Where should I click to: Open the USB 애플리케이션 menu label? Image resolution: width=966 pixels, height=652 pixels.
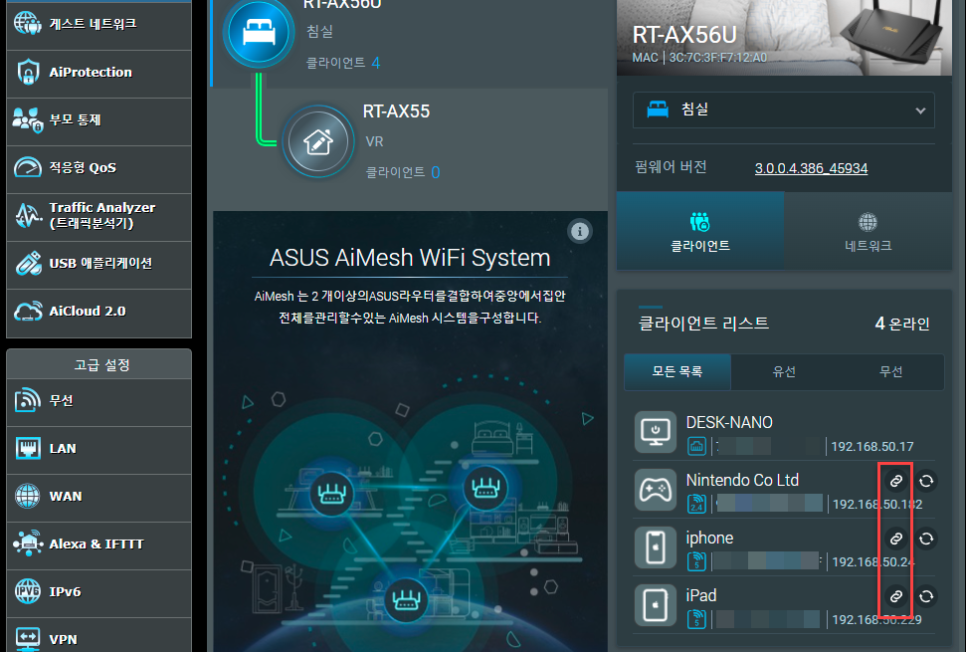pyautogui.click(x=100, y=263)
